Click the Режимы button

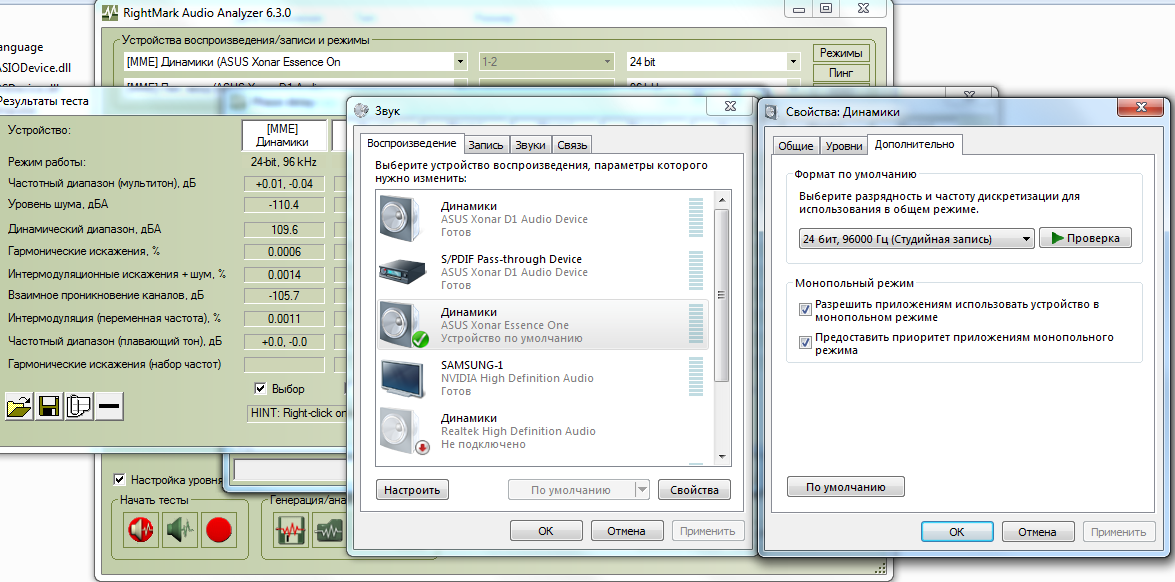(x=841, y=53)
